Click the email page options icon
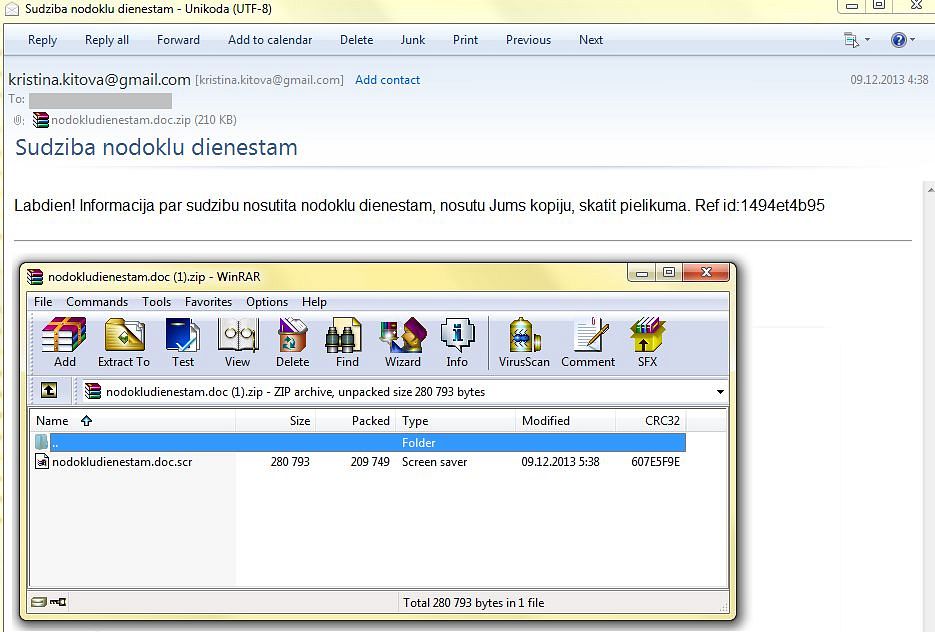This screenshot has height=632, width=935. (851, 40)
